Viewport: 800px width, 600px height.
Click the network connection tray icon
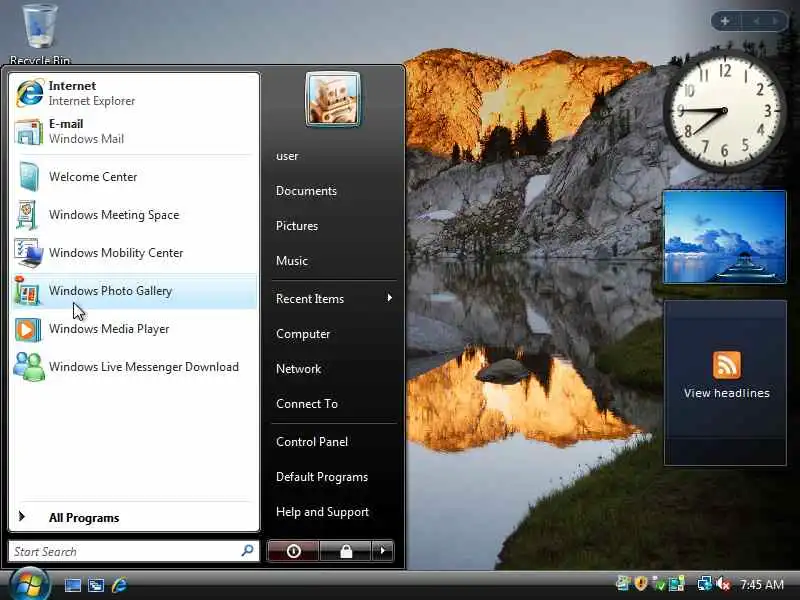tap(705, 583)
